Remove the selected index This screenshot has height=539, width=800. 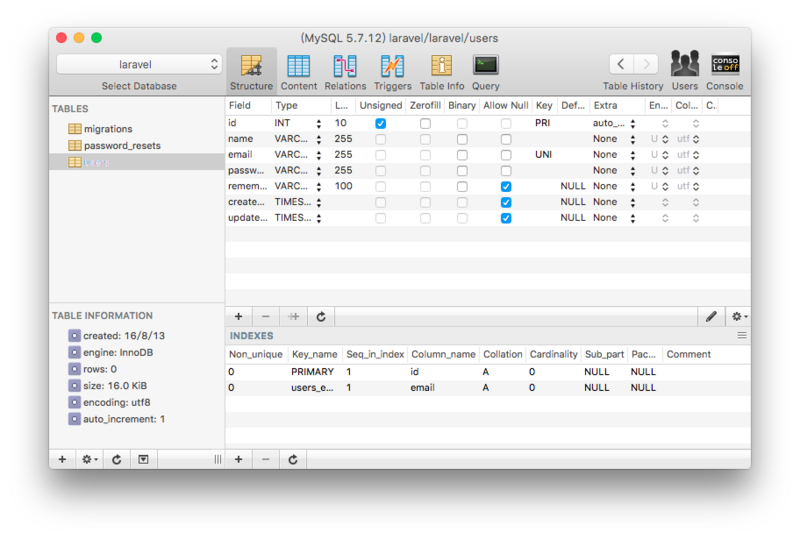coord(265,459)
